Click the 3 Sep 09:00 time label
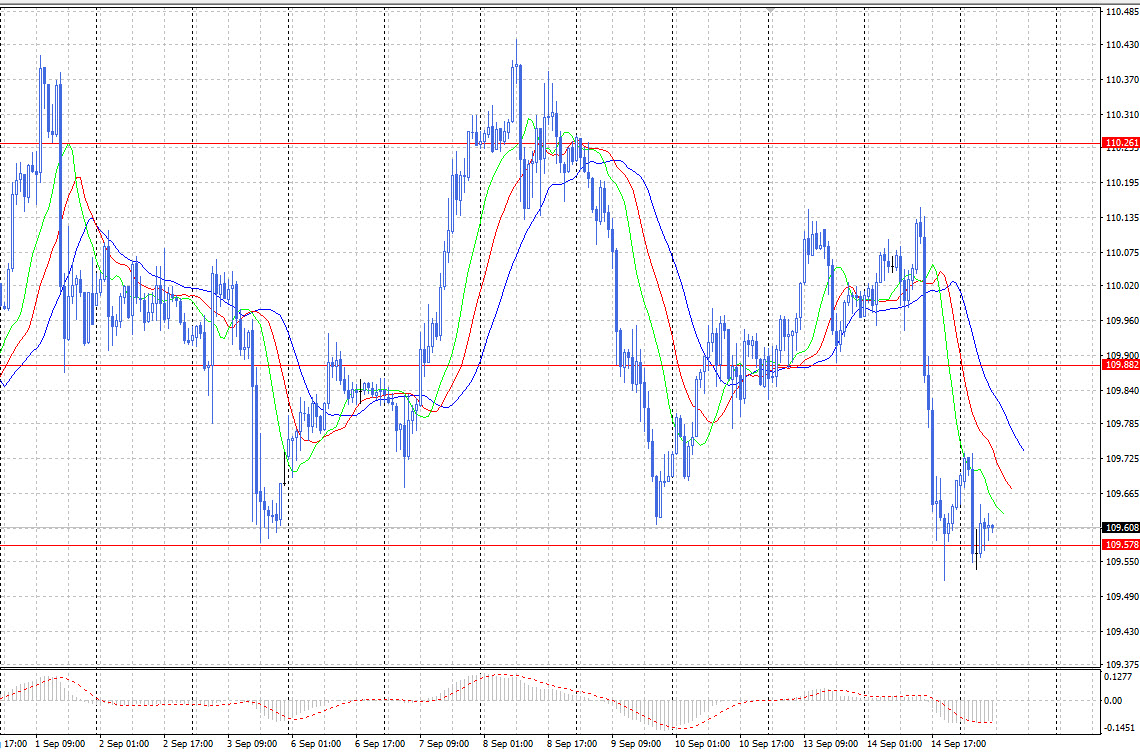The height and width of the screenshot is (754, 1140). [252, 744]
